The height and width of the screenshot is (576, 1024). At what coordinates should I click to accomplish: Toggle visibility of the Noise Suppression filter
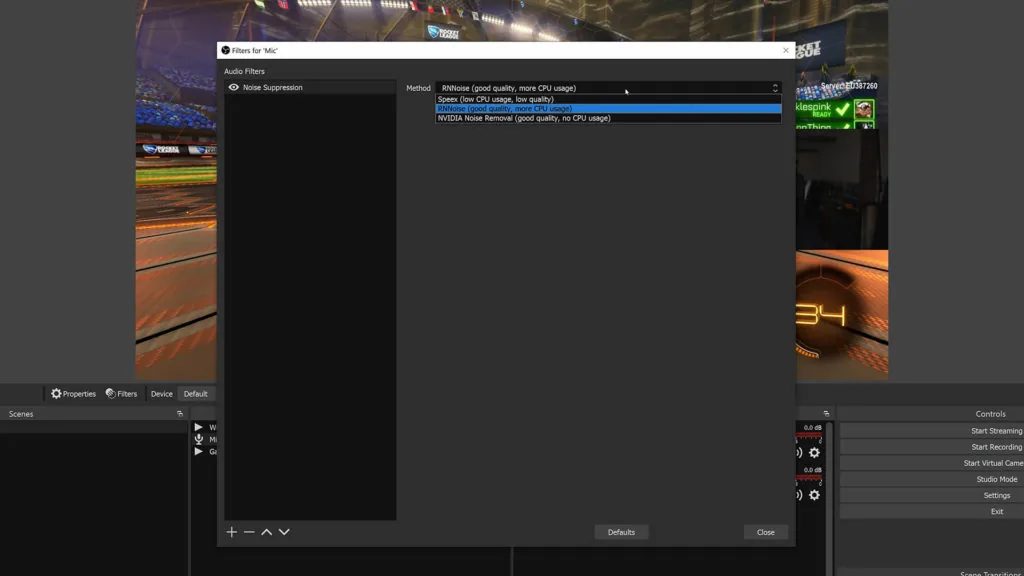[x=232, y=87]
